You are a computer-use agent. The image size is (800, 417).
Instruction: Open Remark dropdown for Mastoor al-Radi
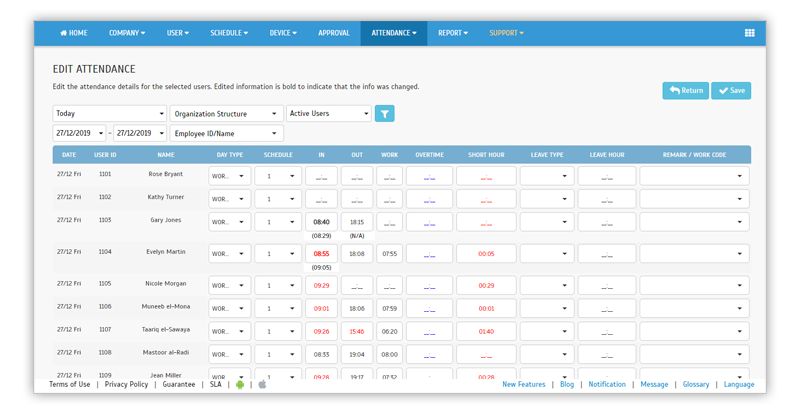tap(694, 354)
